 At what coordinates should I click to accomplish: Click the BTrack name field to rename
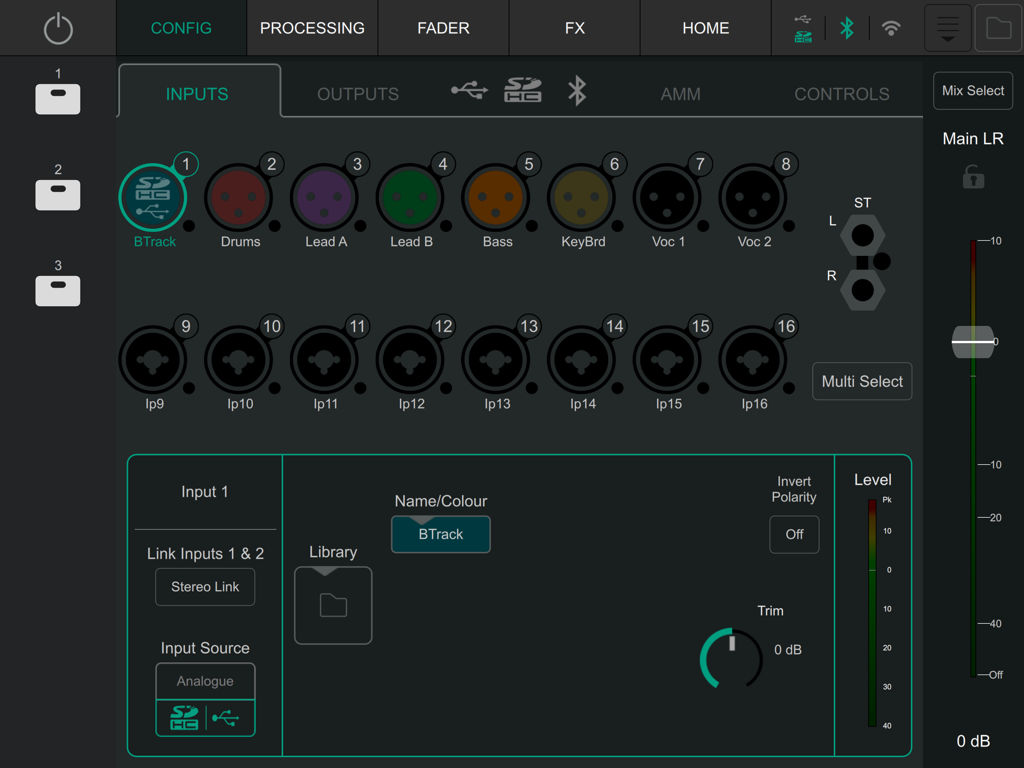tap(440, 534)
